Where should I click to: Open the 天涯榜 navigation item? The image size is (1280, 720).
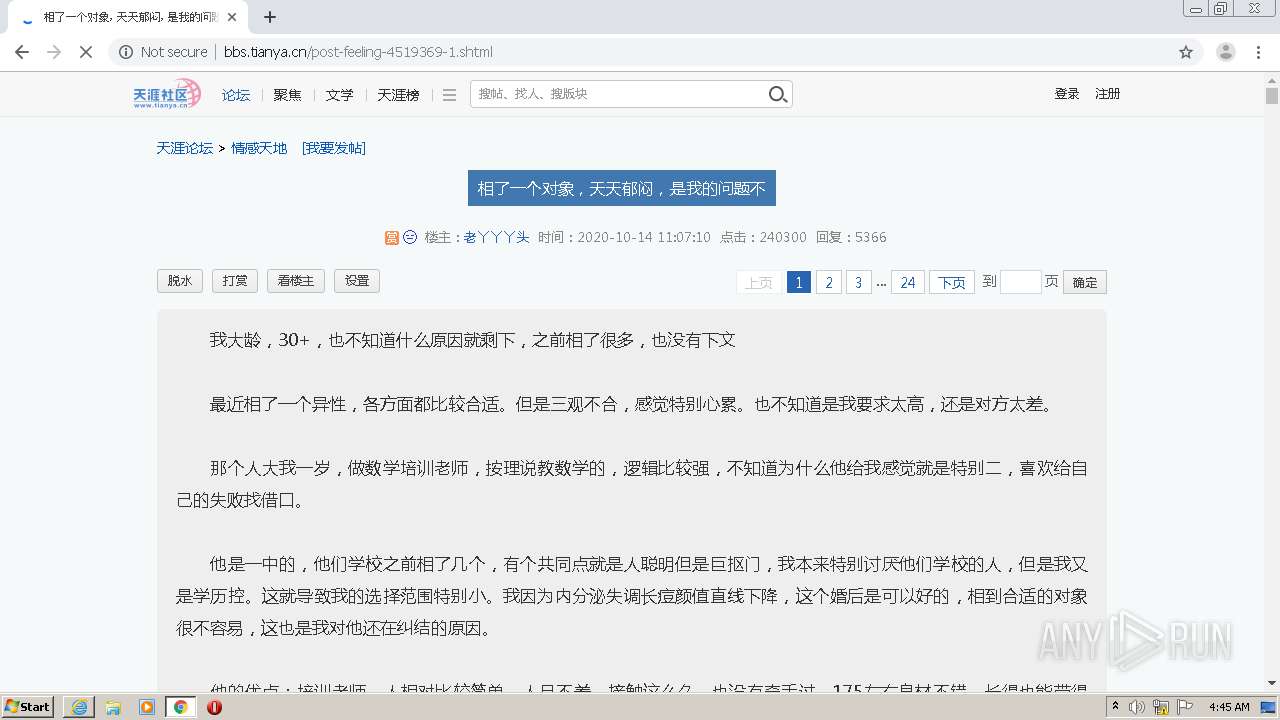click(x=398, y=95)
